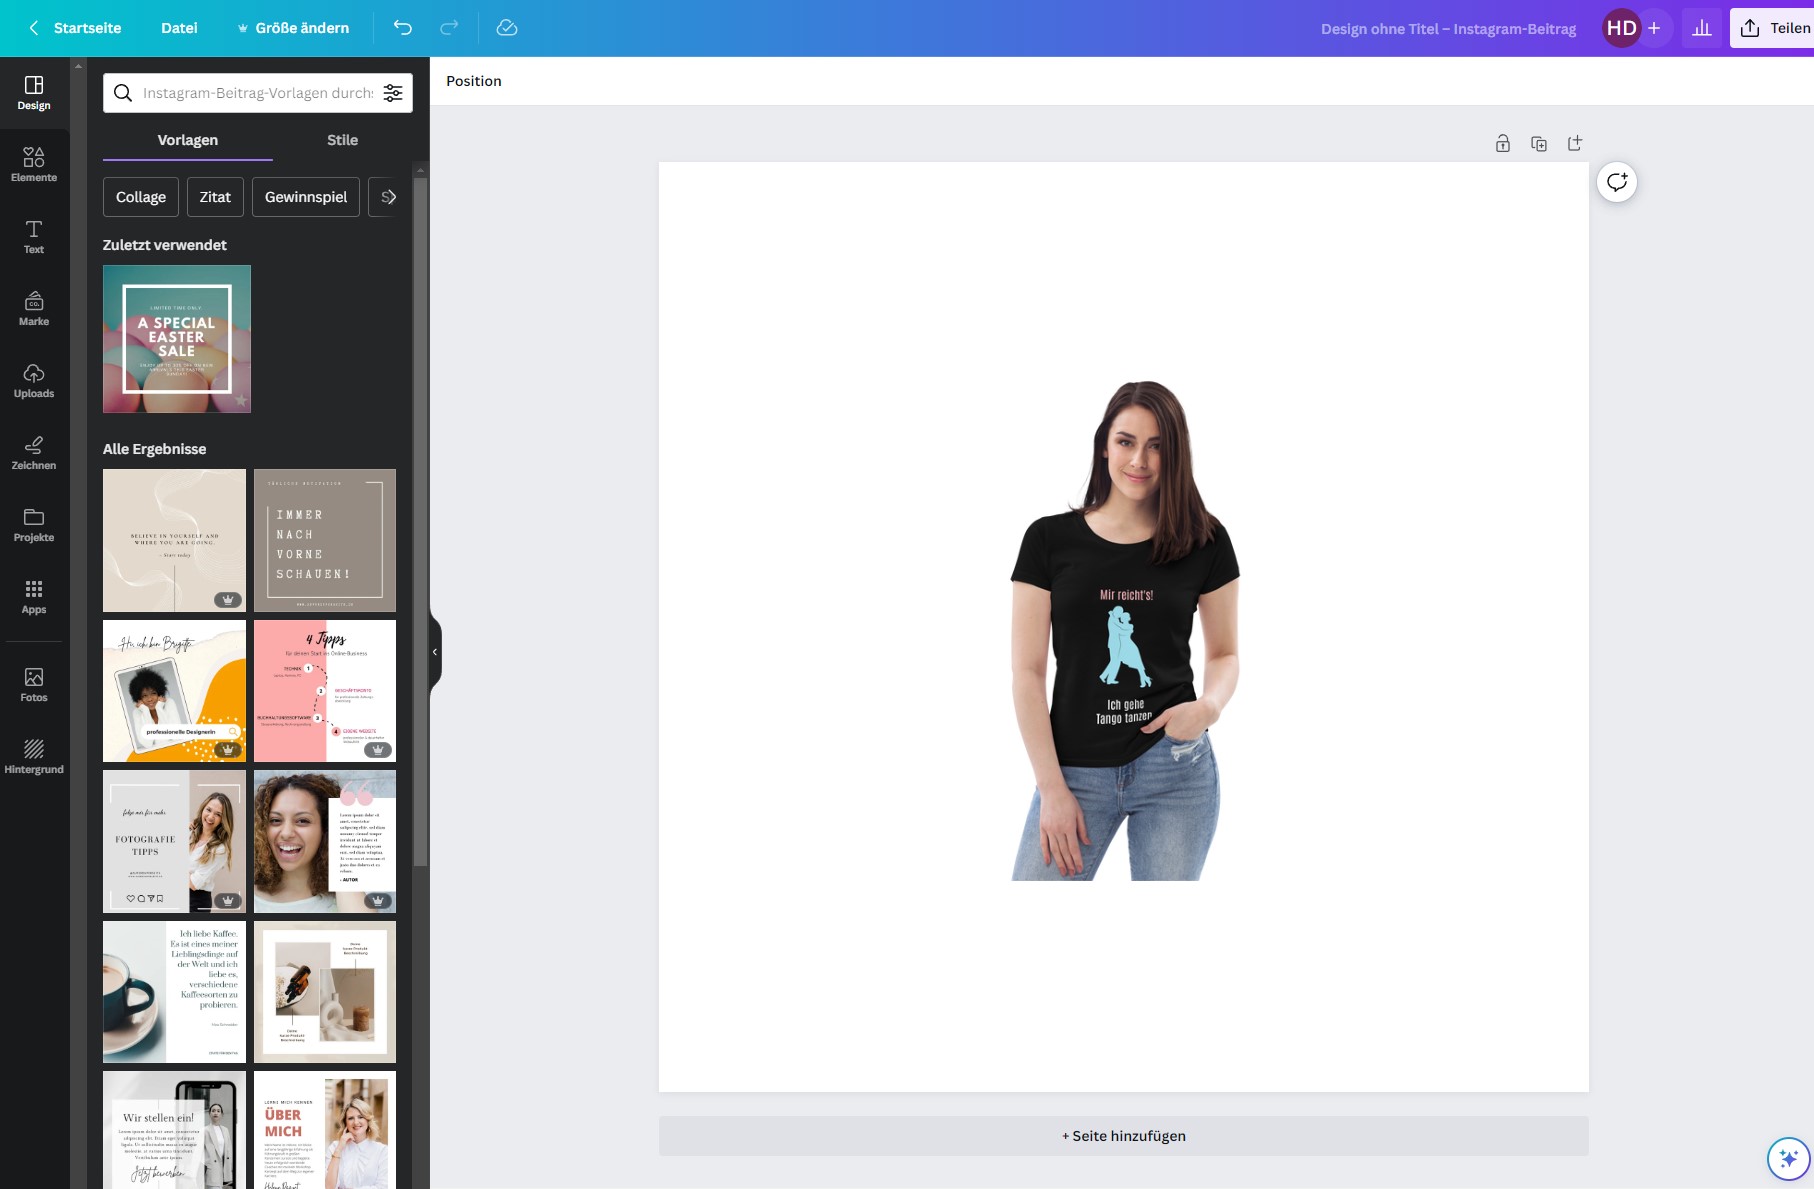Image resolution: width=1814 pixels, height=1189 pixels.
Task: Duplicate the page
Action: click(1539, 143)
